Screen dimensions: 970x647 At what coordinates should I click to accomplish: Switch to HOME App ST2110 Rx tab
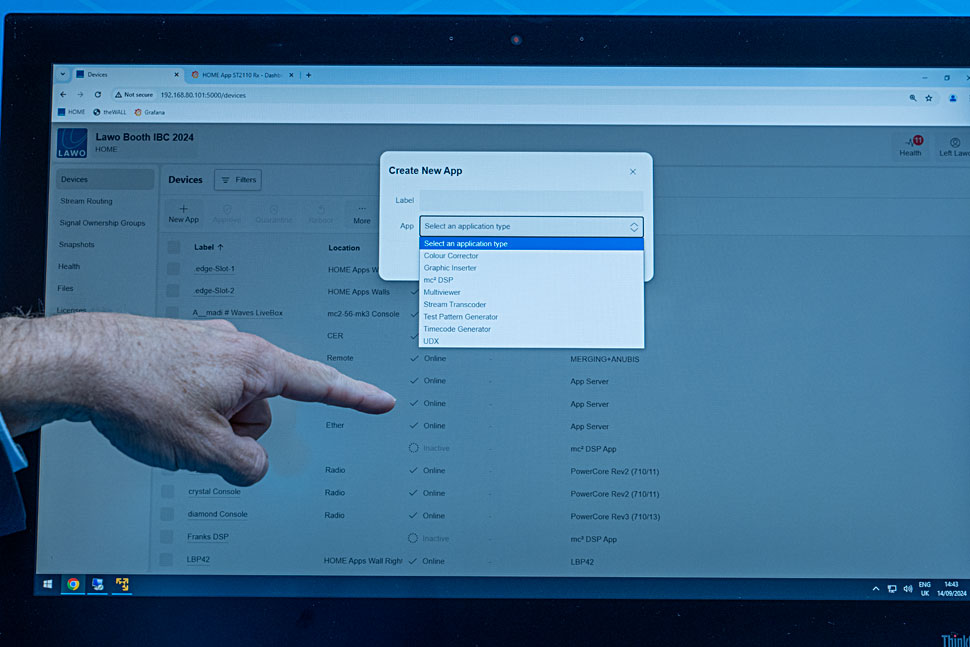241,75
